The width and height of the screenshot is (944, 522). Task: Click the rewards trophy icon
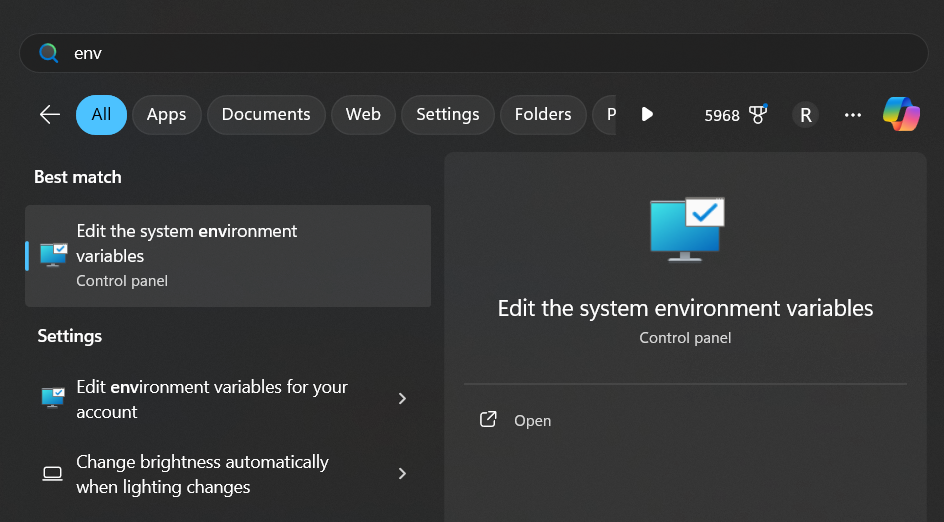(757, 114)
